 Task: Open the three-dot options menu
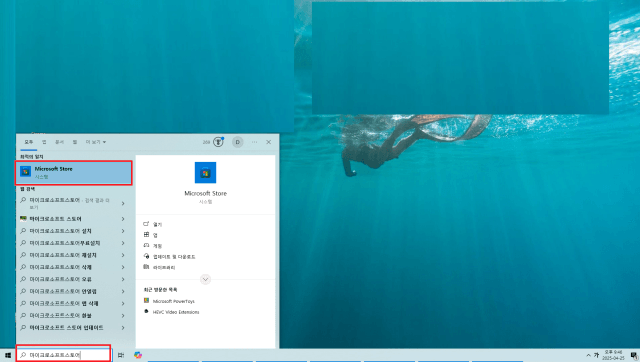point(254,142)
